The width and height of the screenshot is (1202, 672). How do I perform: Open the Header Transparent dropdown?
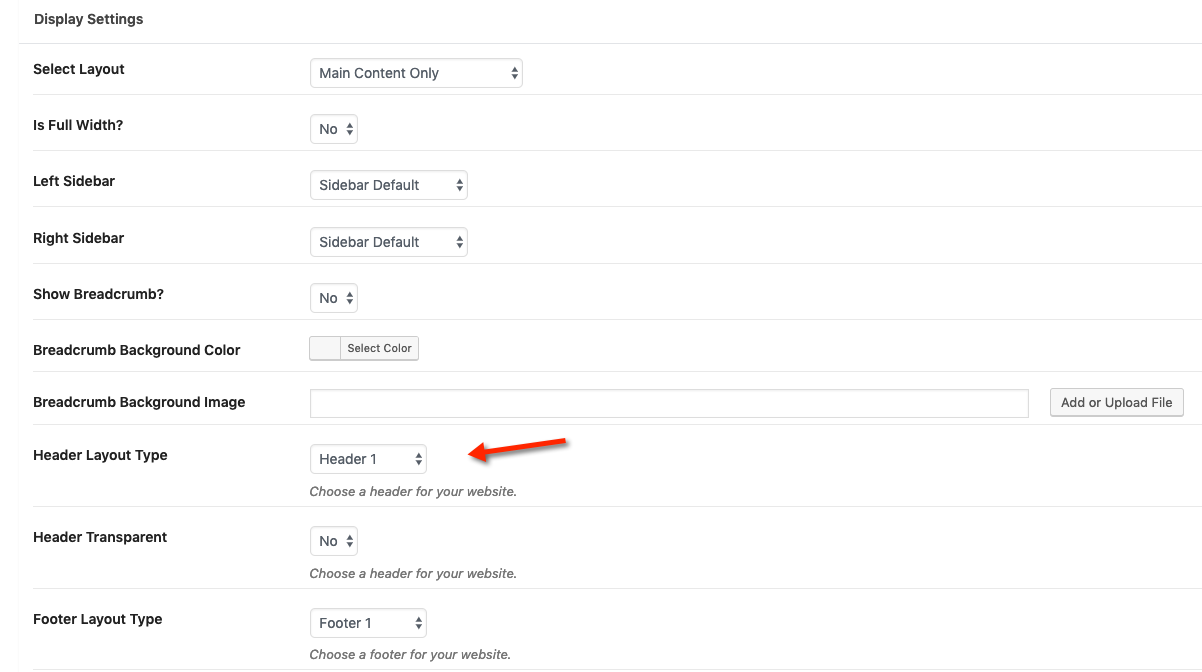point(334,541)
